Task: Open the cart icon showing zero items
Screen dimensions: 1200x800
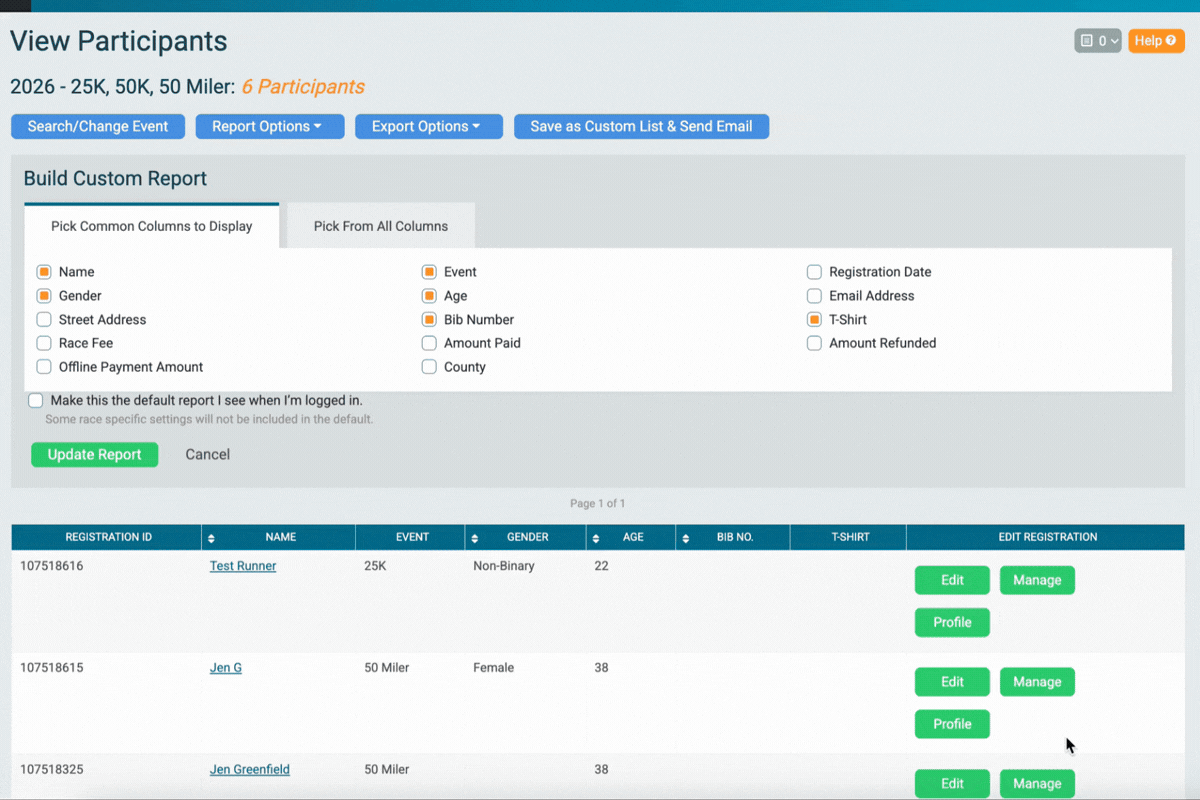Action: (1090, 41)
